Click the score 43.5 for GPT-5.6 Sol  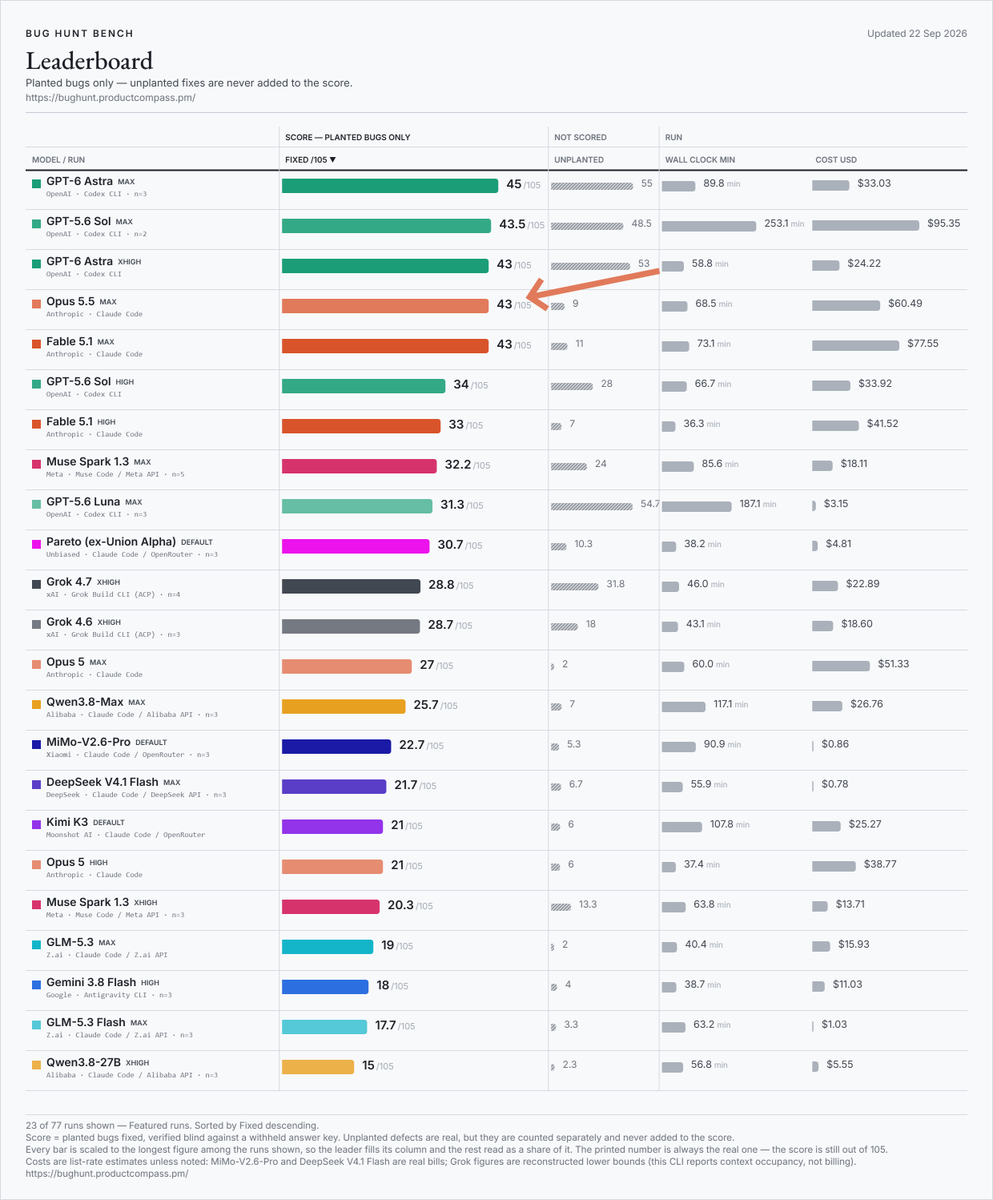(512, 224)
